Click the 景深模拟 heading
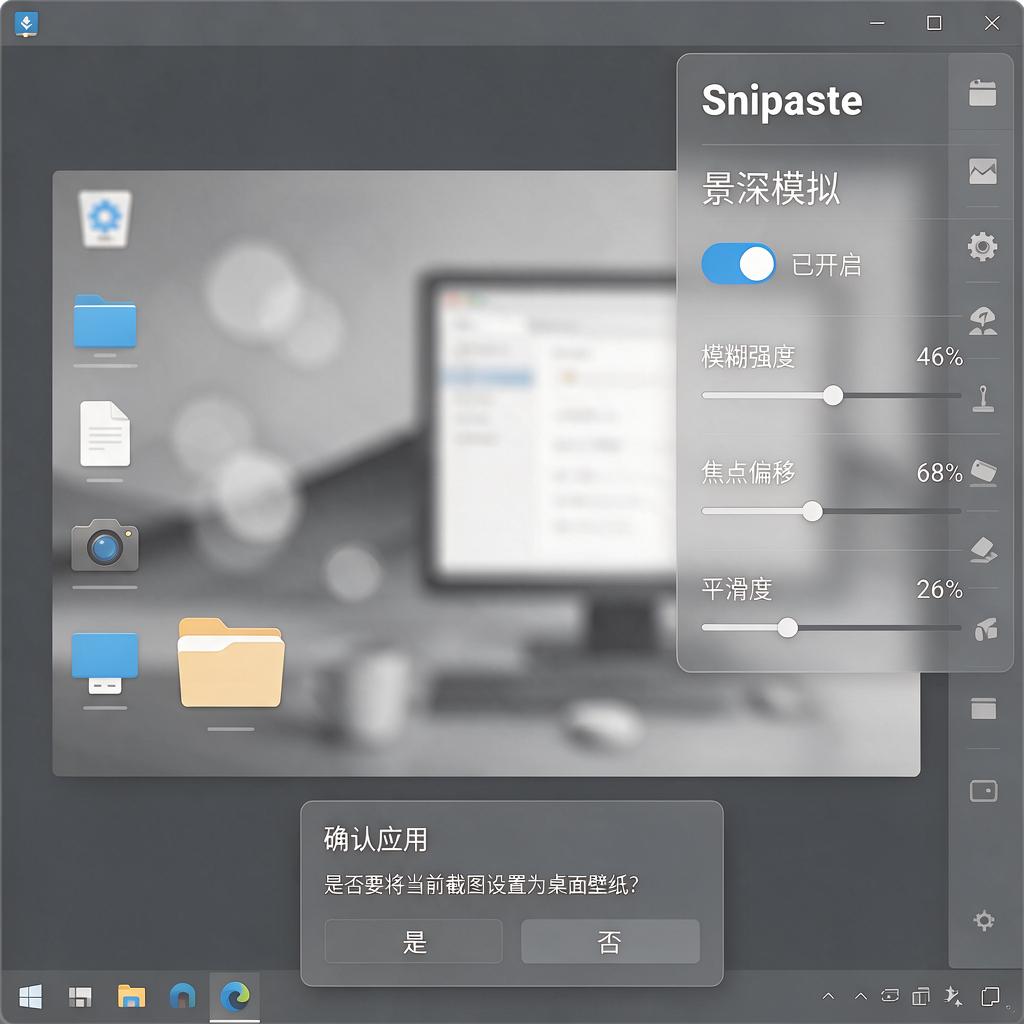This screenshot has height=1024, width=1024. 771,189
